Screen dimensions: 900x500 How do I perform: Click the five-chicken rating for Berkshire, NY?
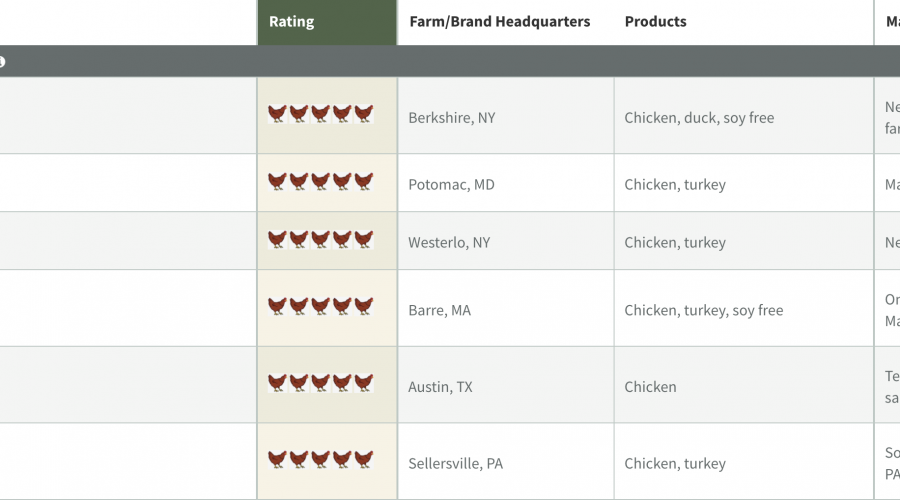pos(320,114)
